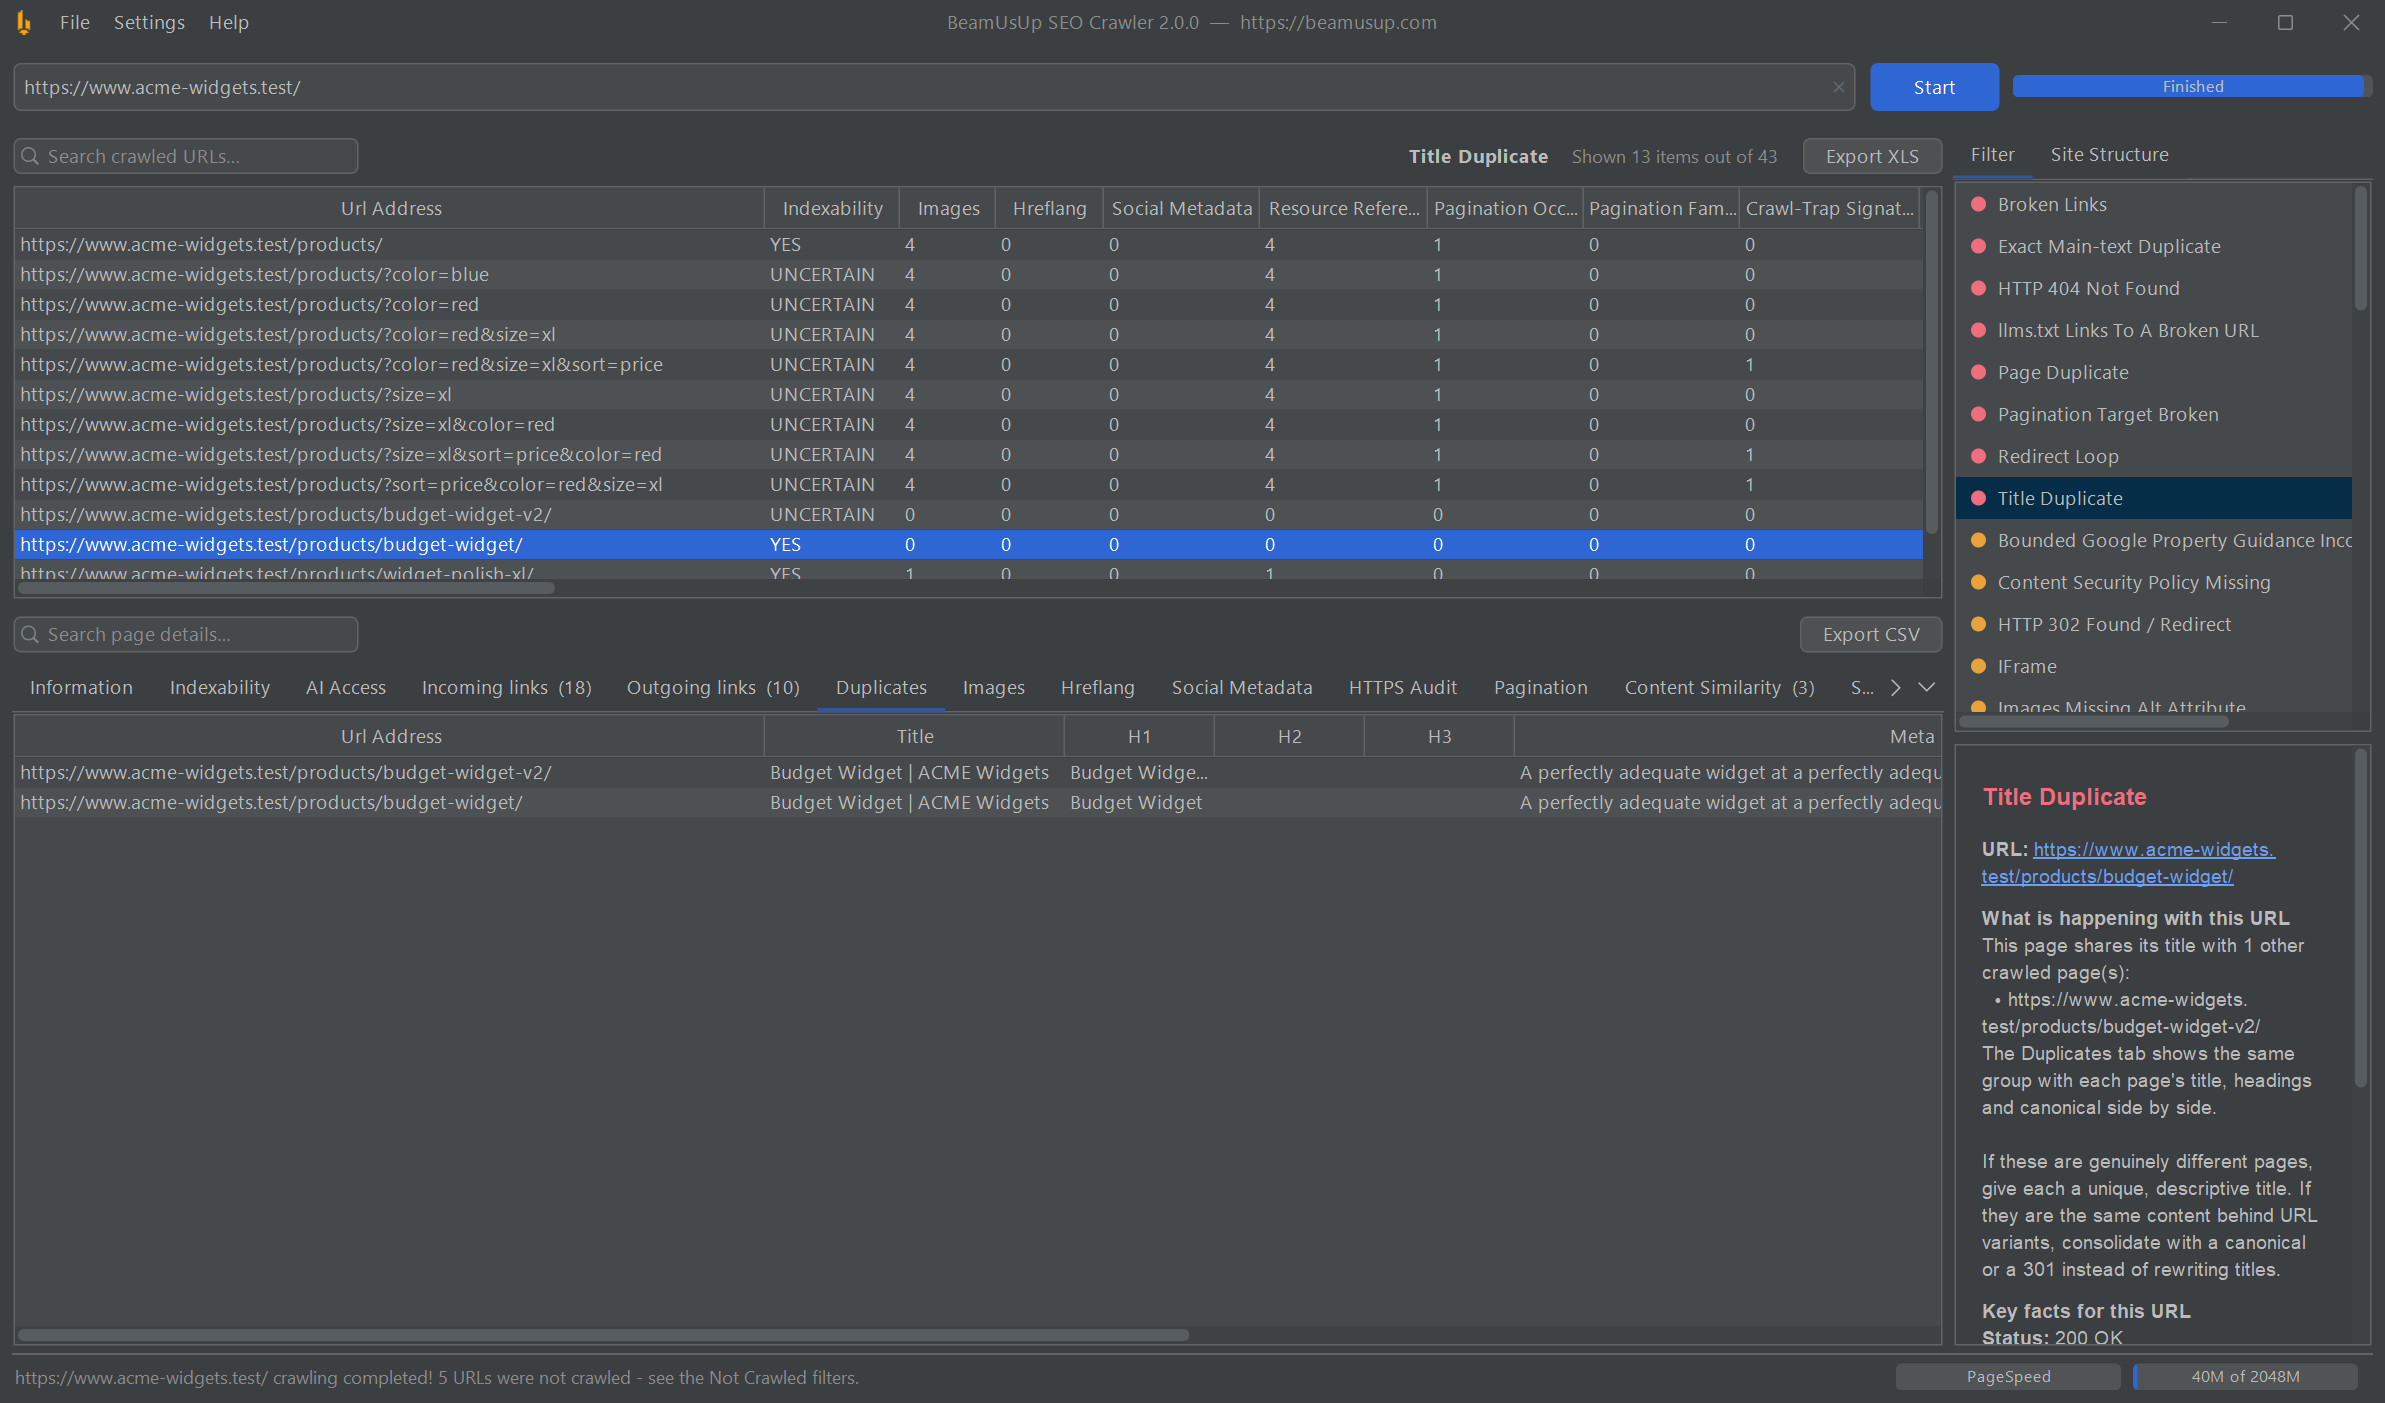This screenshot has height=1403, width=2385.
Task: Open the budget-widget URL link
Action: coord(2128,863)
